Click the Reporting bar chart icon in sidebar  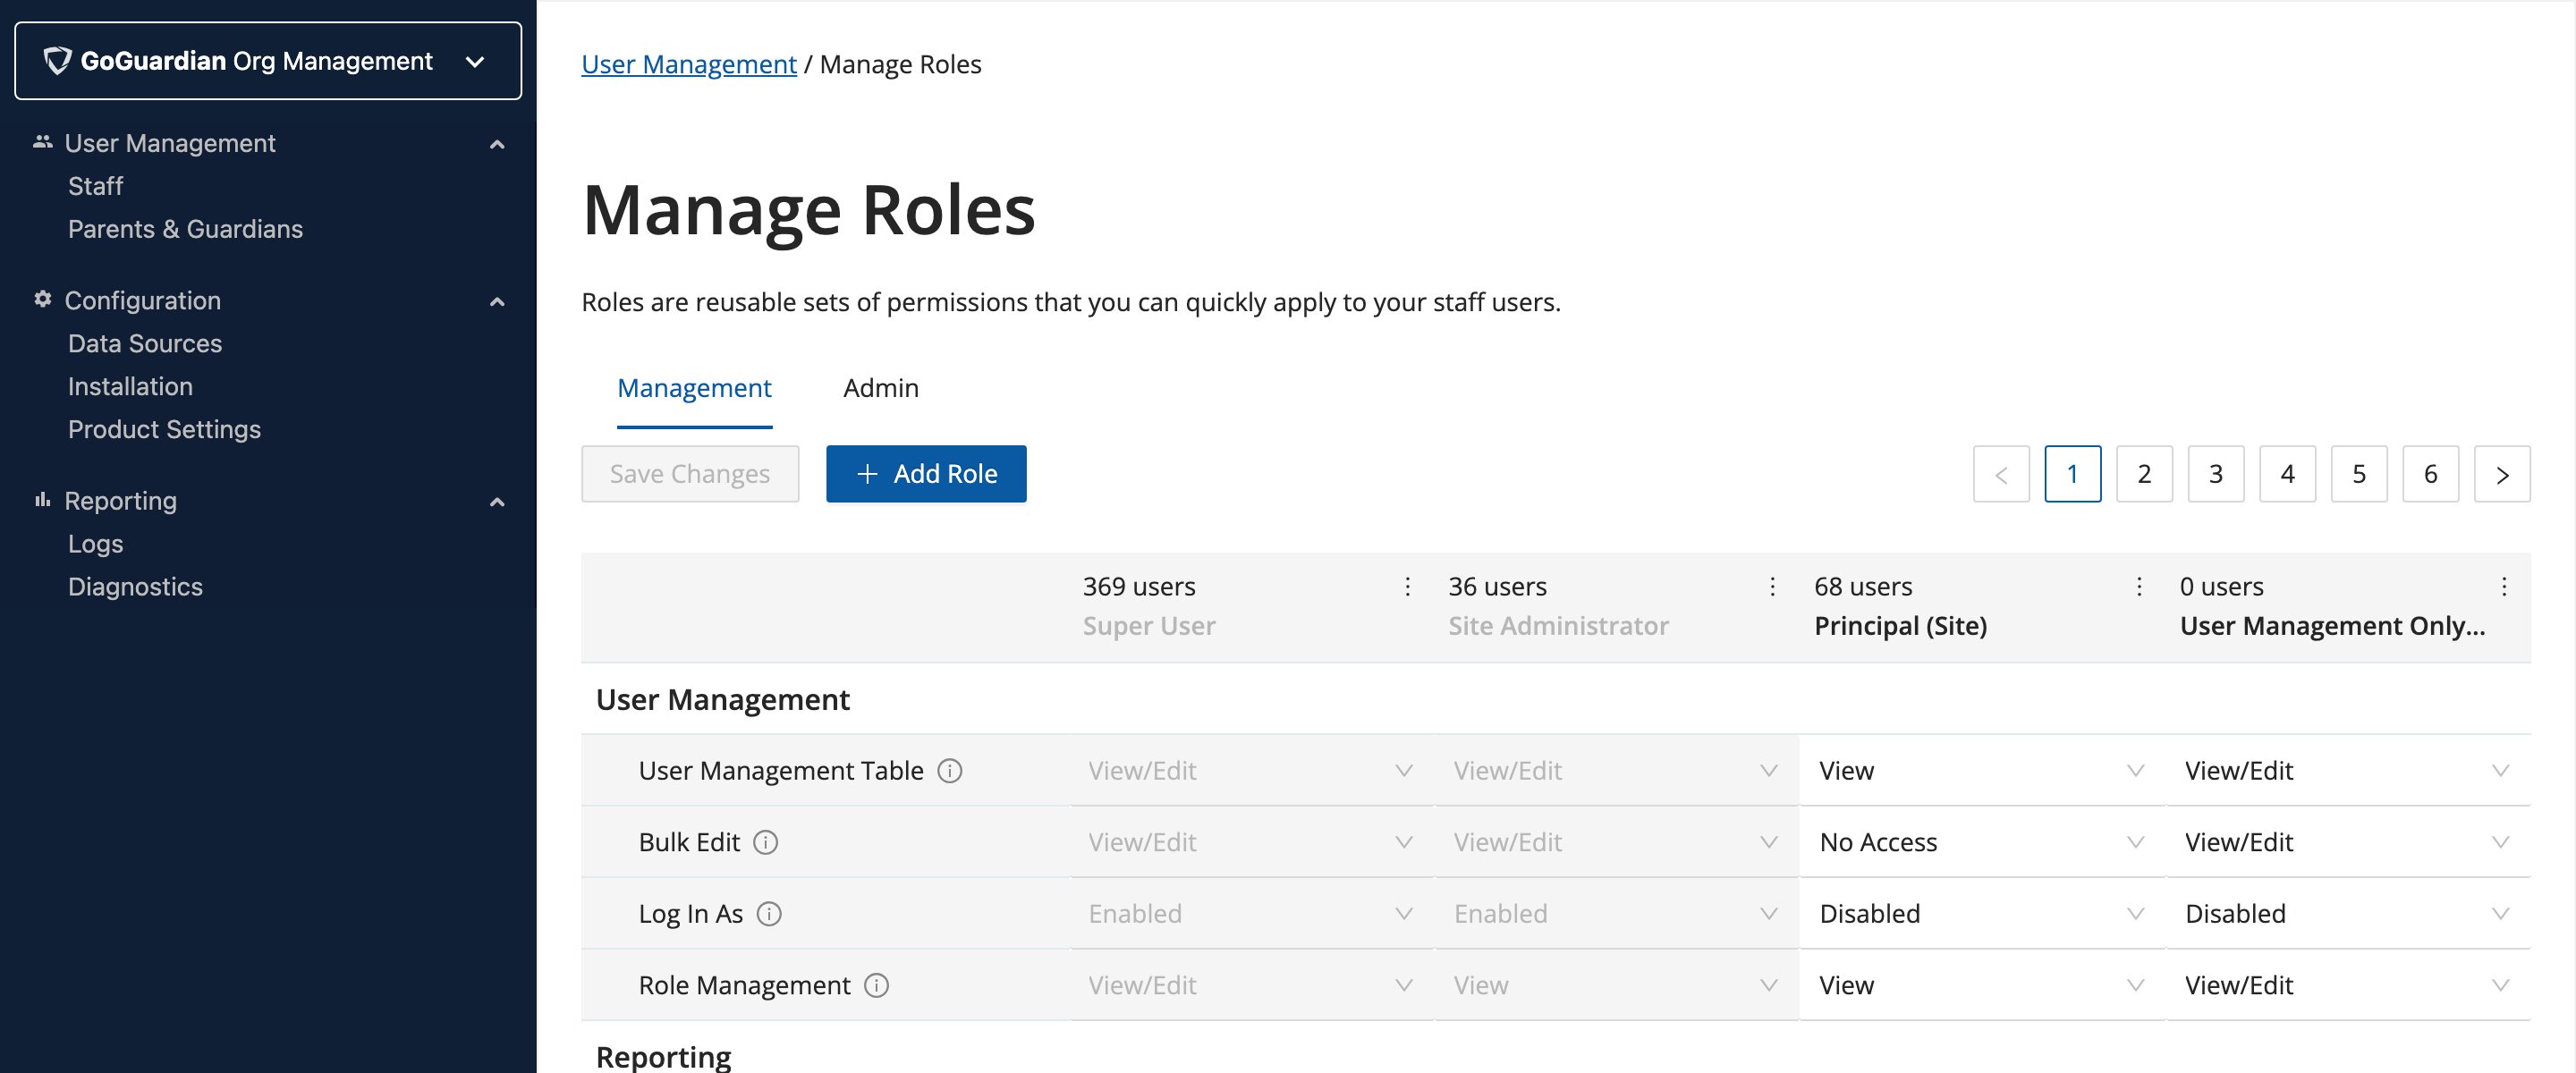pos(42,500)
